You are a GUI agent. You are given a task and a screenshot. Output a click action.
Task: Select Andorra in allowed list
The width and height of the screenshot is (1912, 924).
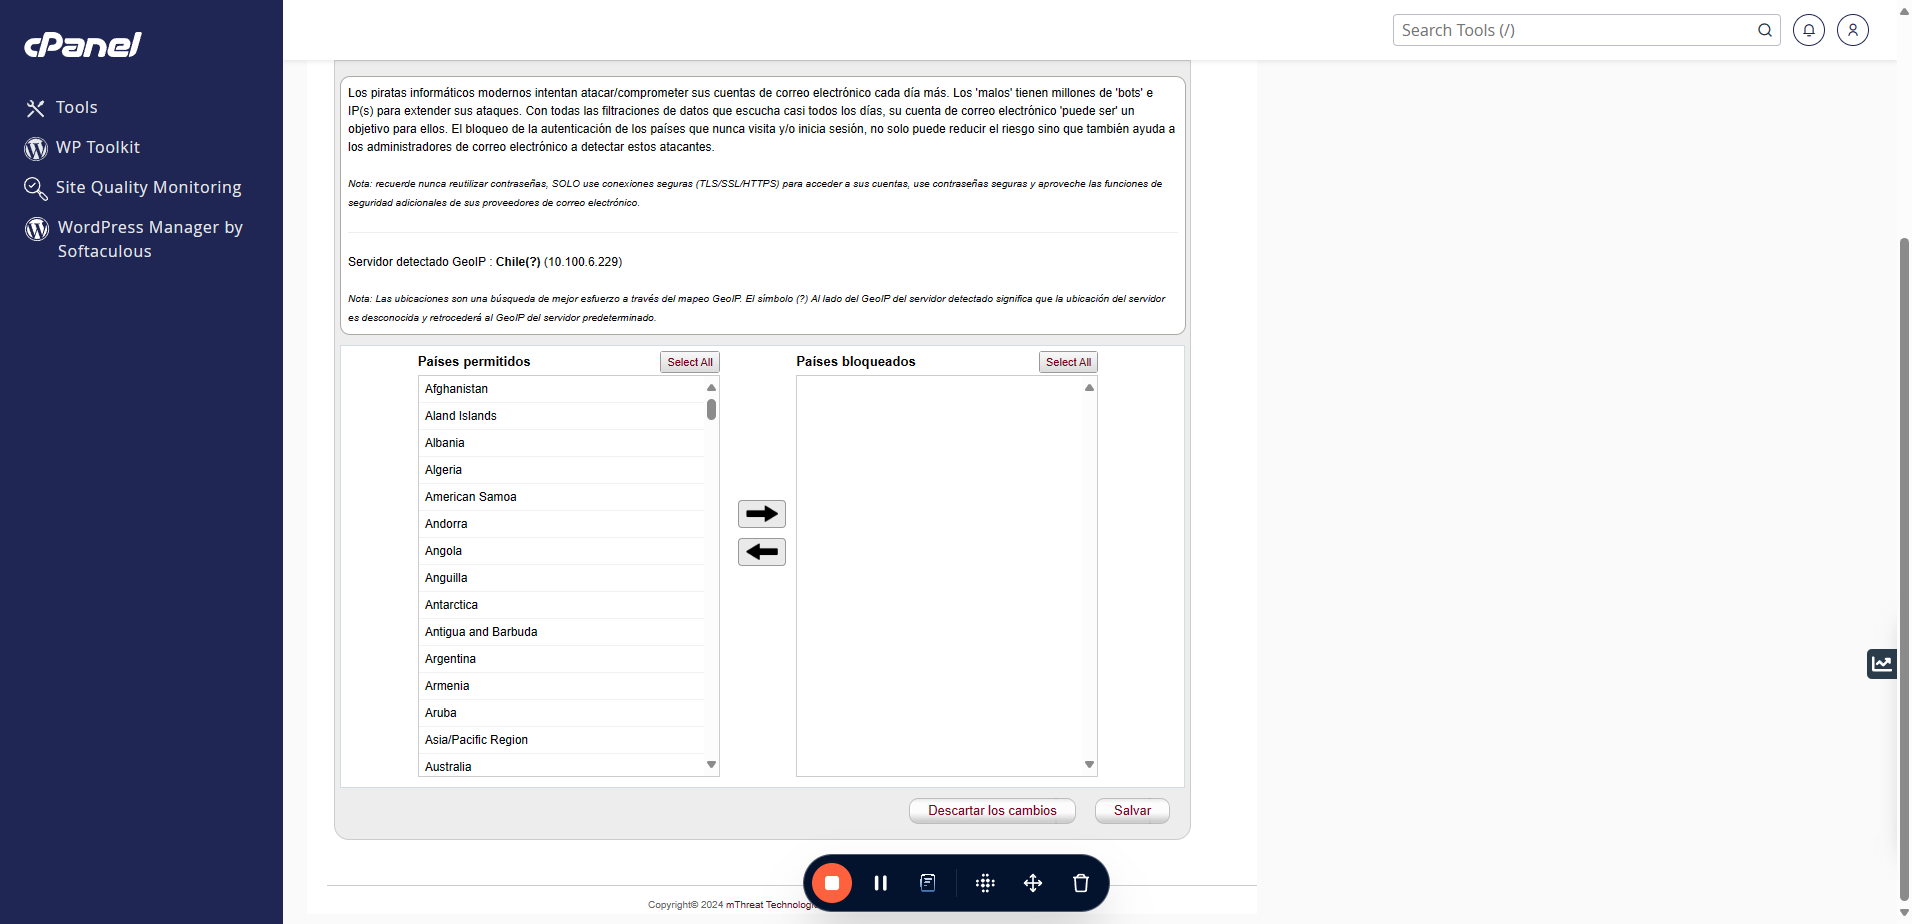562,524
